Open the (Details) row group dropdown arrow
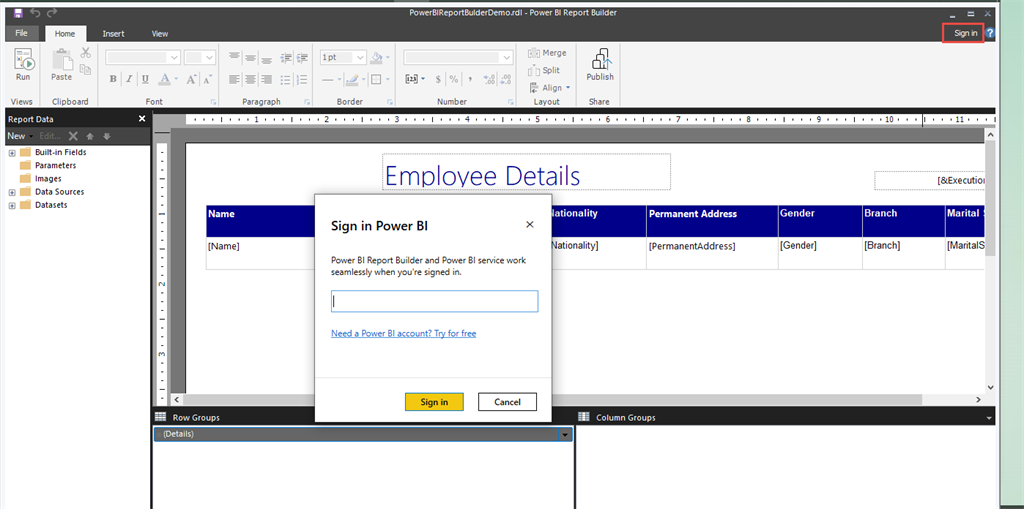This screenshot has width=1024, height=509. [565, 435]
